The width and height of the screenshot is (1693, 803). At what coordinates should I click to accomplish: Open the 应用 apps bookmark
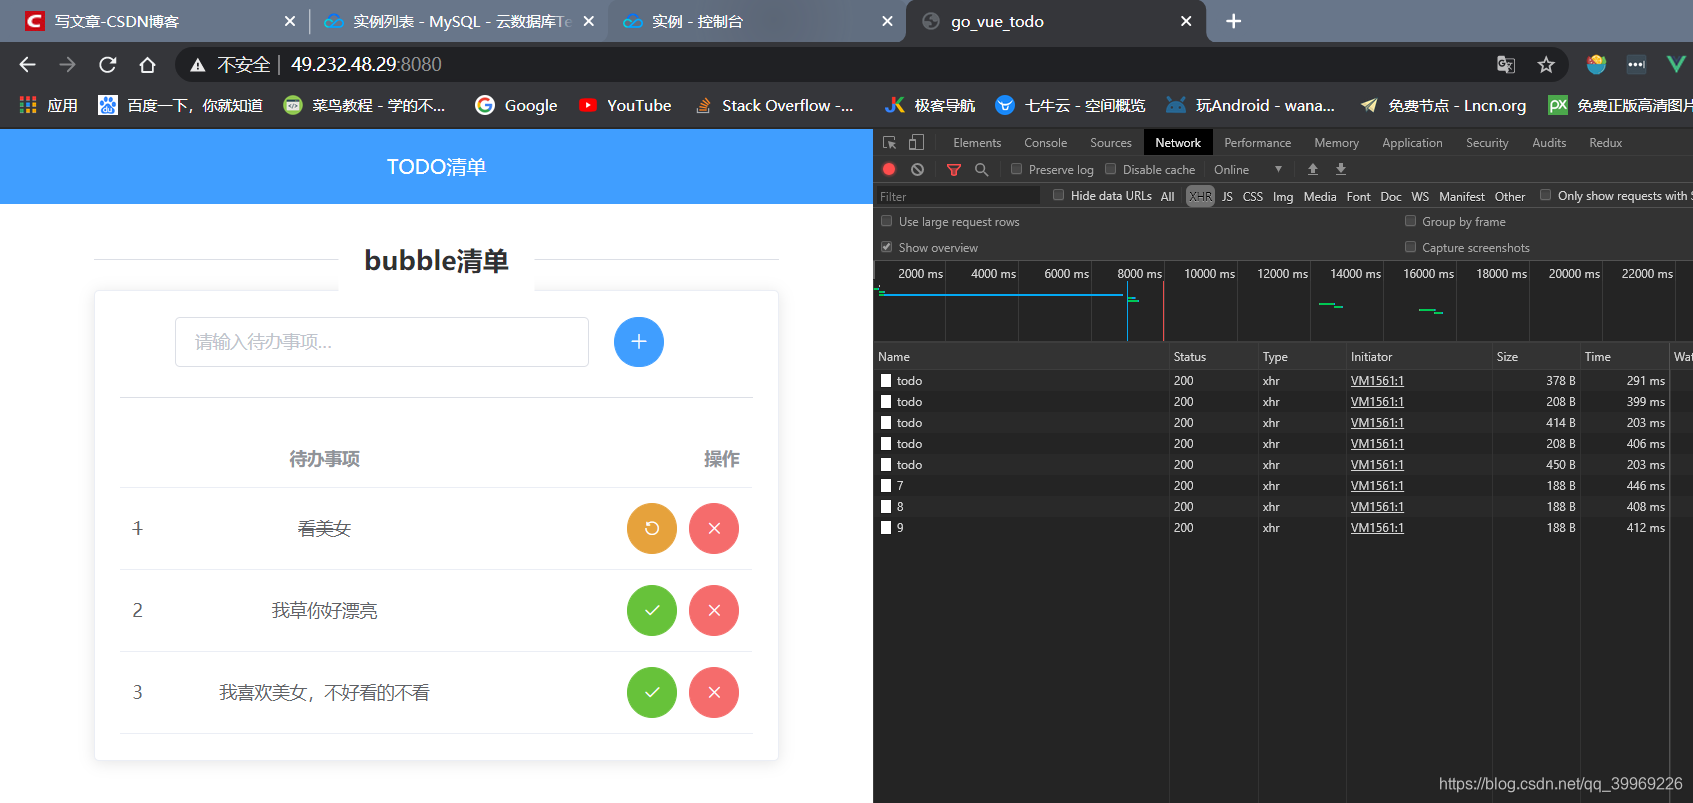[48, 105]
